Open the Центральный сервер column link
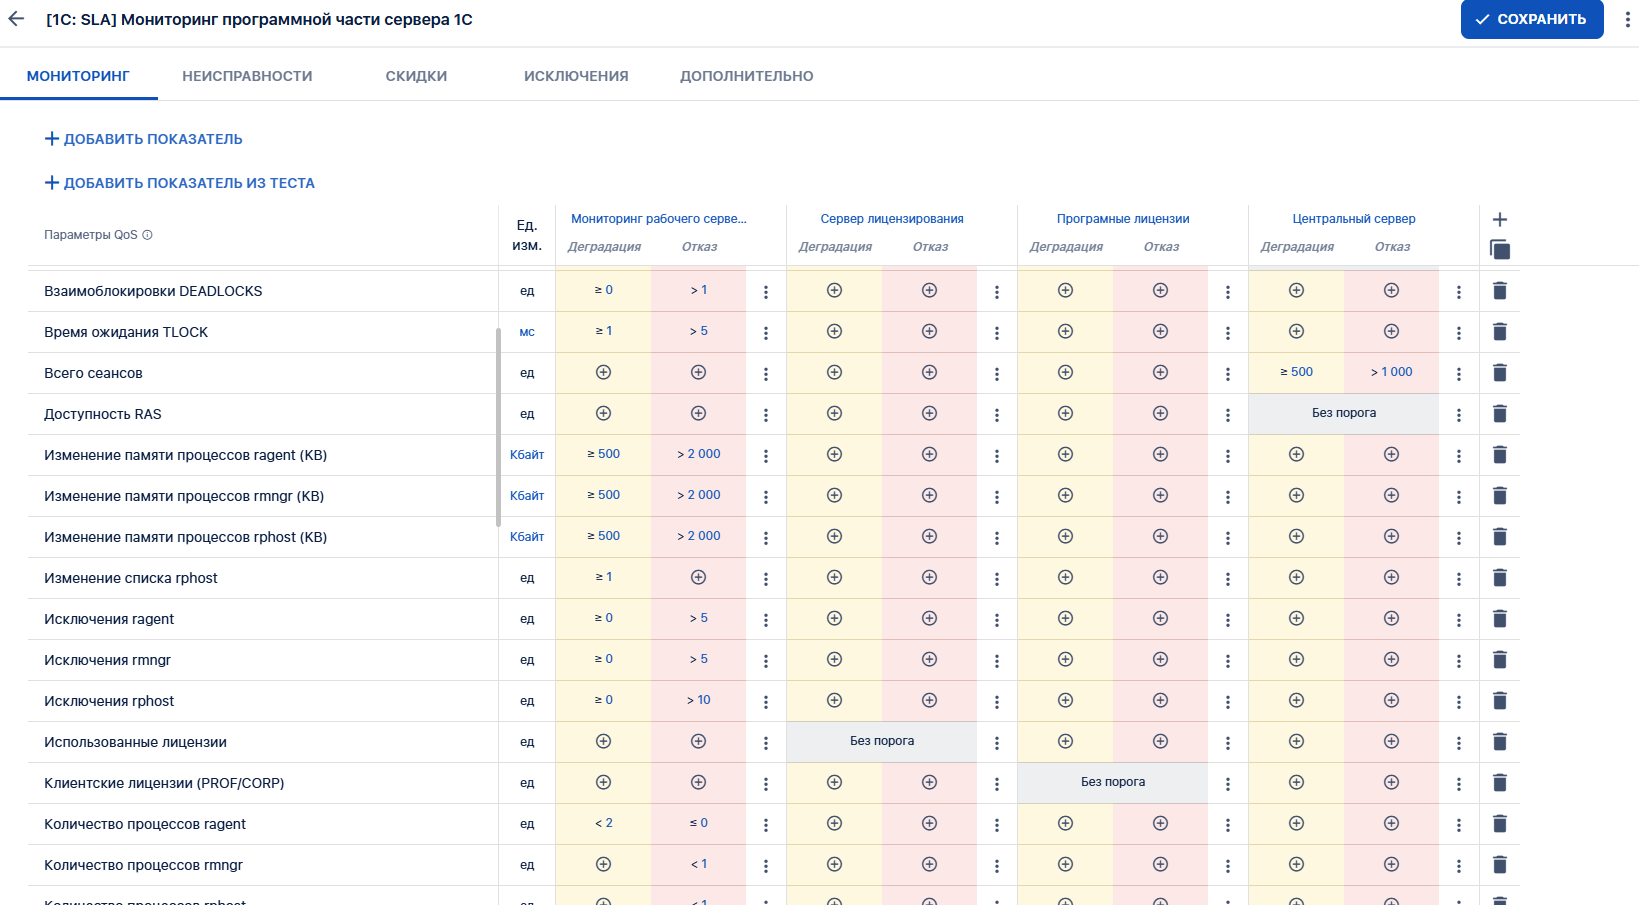The width and height of the screenshot is (1639, 916). [1353, 219]
